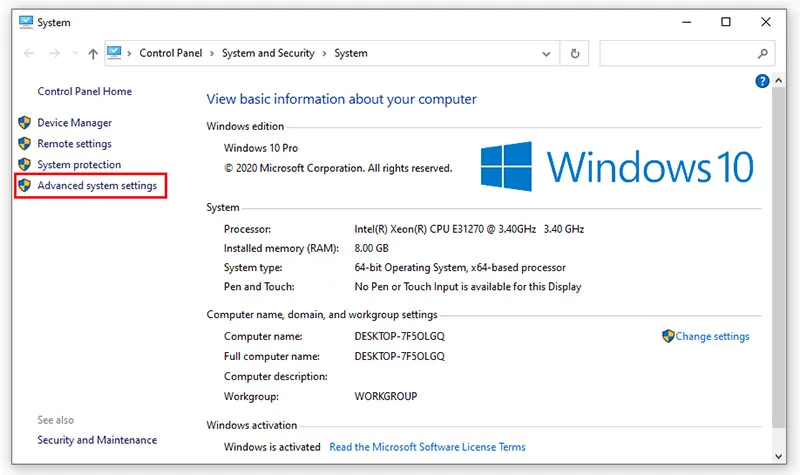Refresh the address bar location

click(x=575, y=54)
